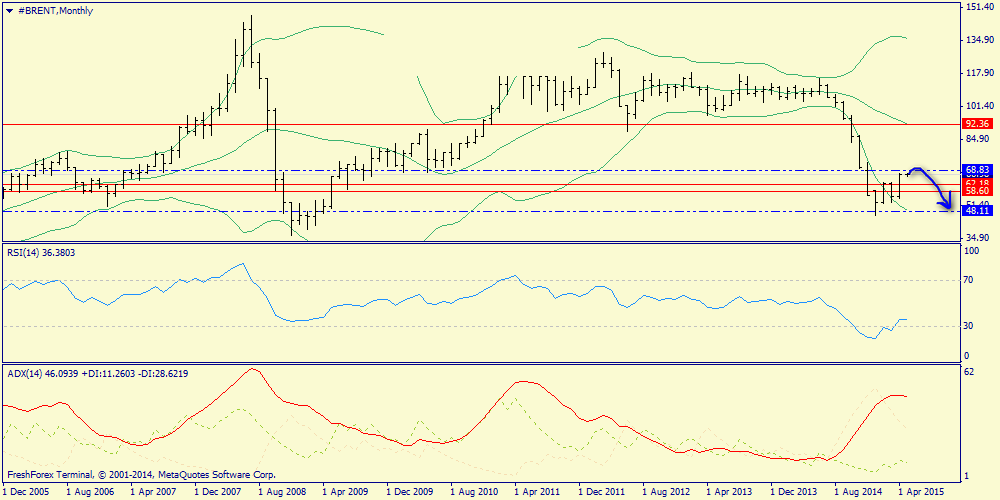
Task: Click the blue 48.11 price tag
Action: point(975,212)
